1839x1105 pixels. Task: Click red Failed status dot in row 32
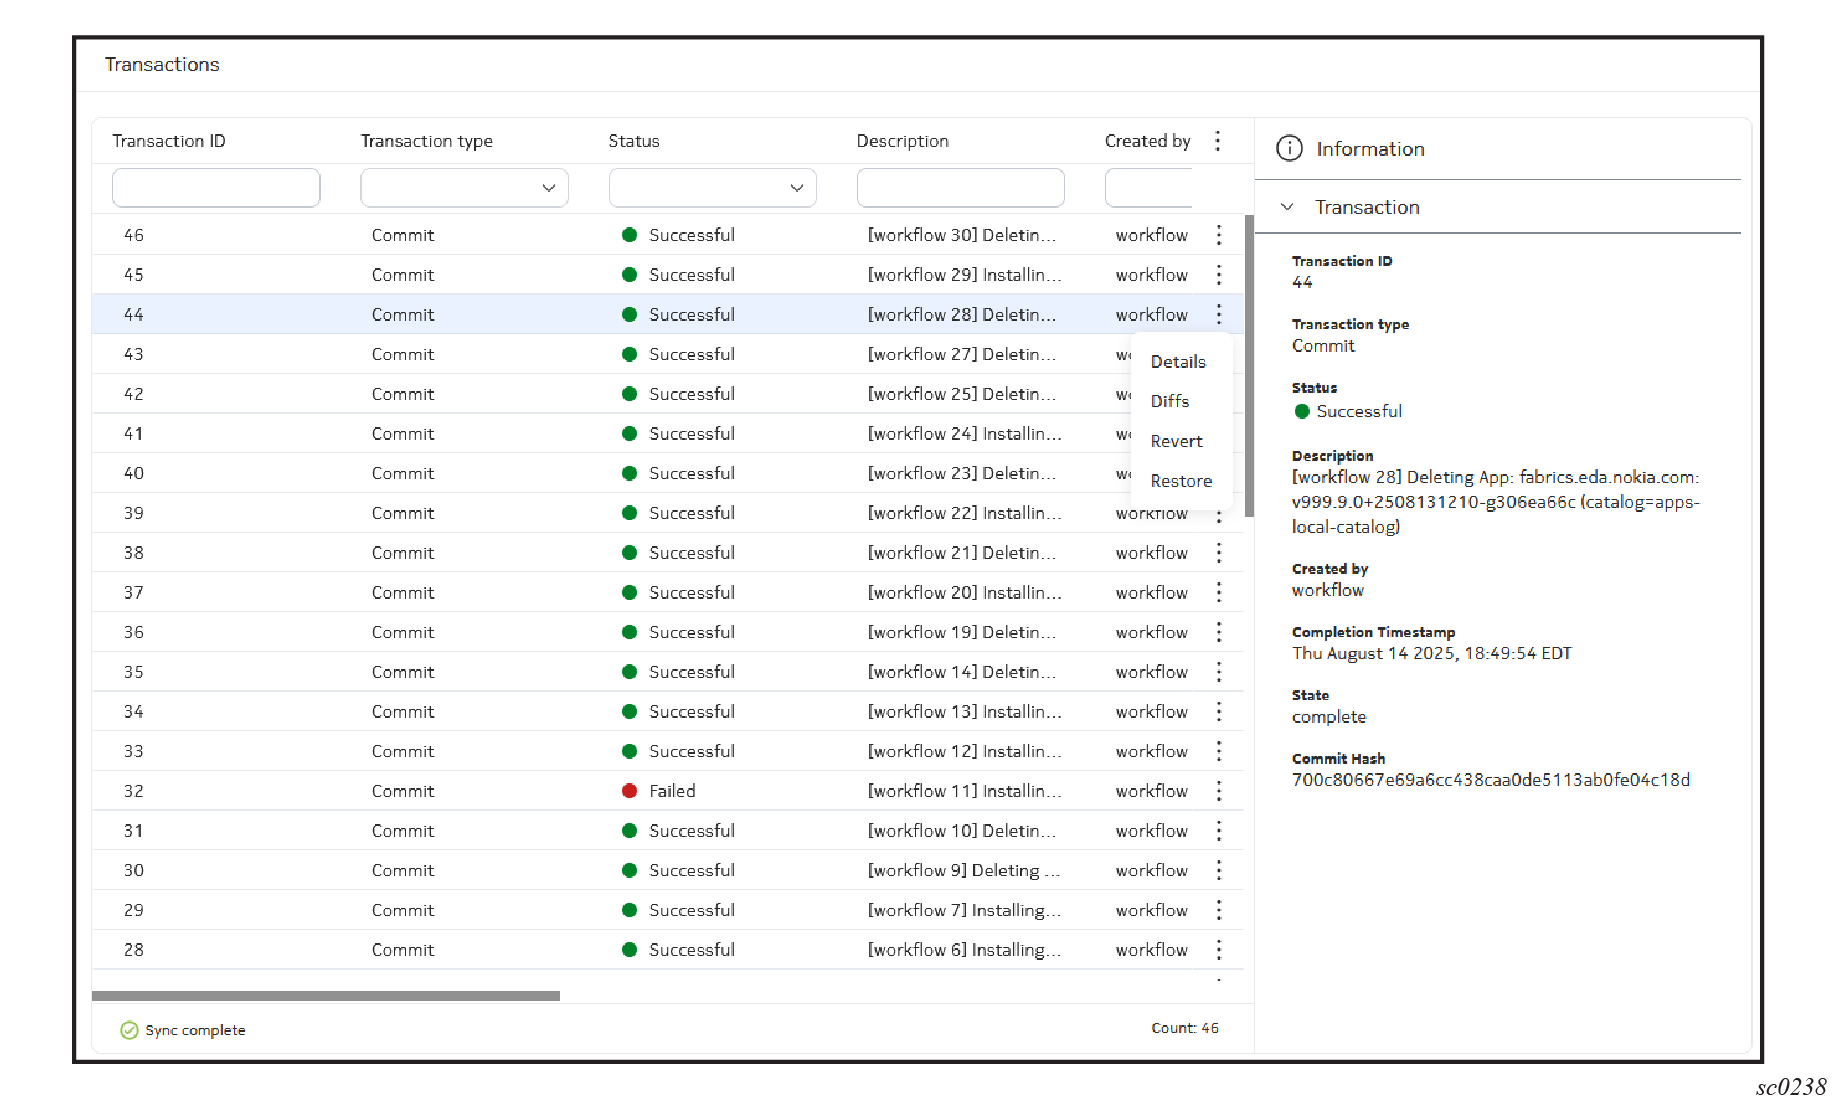click(629, 791)
